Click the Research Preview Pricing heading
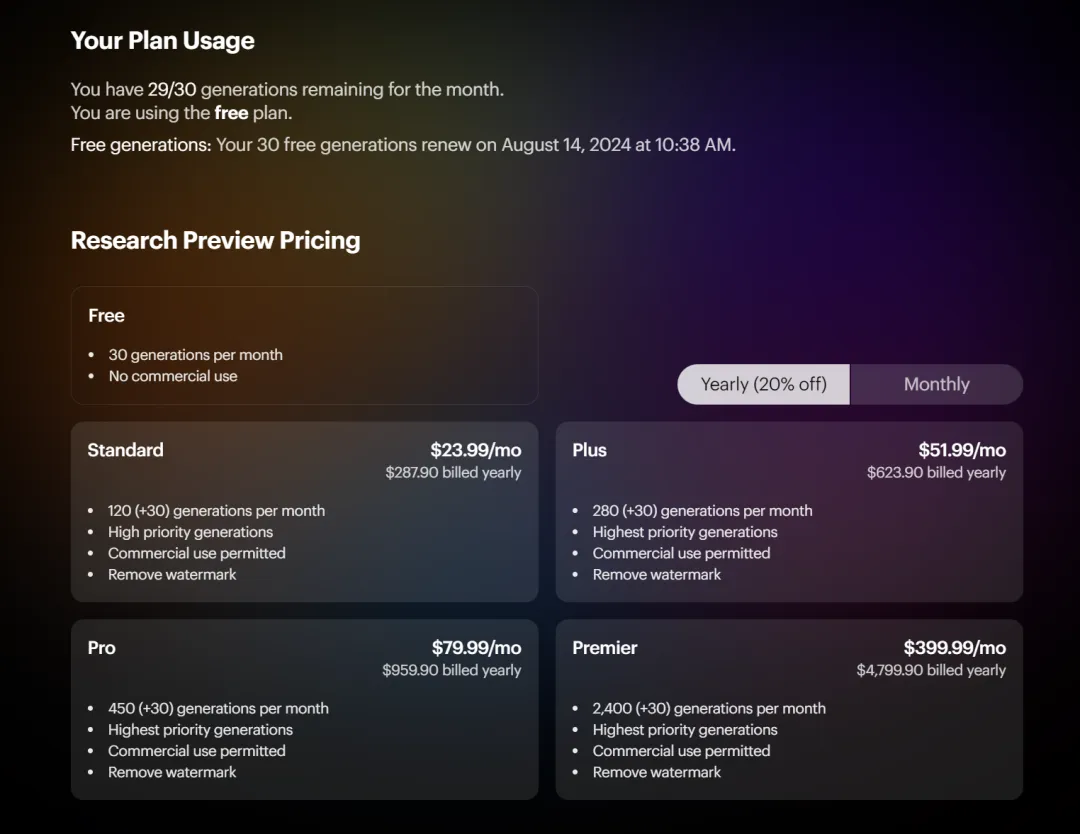 coord(216,240)
